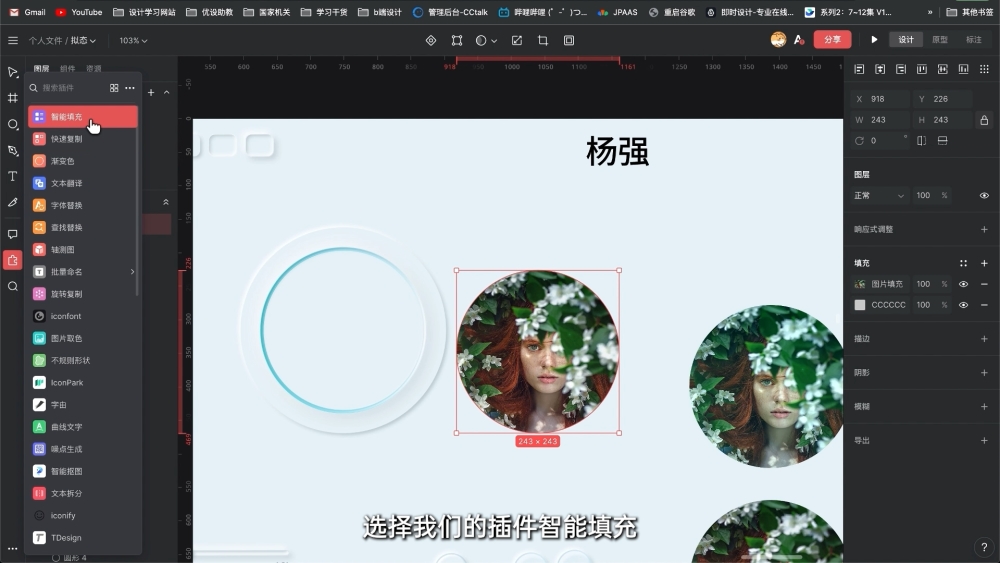Image resolution: width=1000 pixels, height=563 pixels.
Task: Flip horizontal icon in design panel
Action: pyautogui.click(x=922, y=140)
